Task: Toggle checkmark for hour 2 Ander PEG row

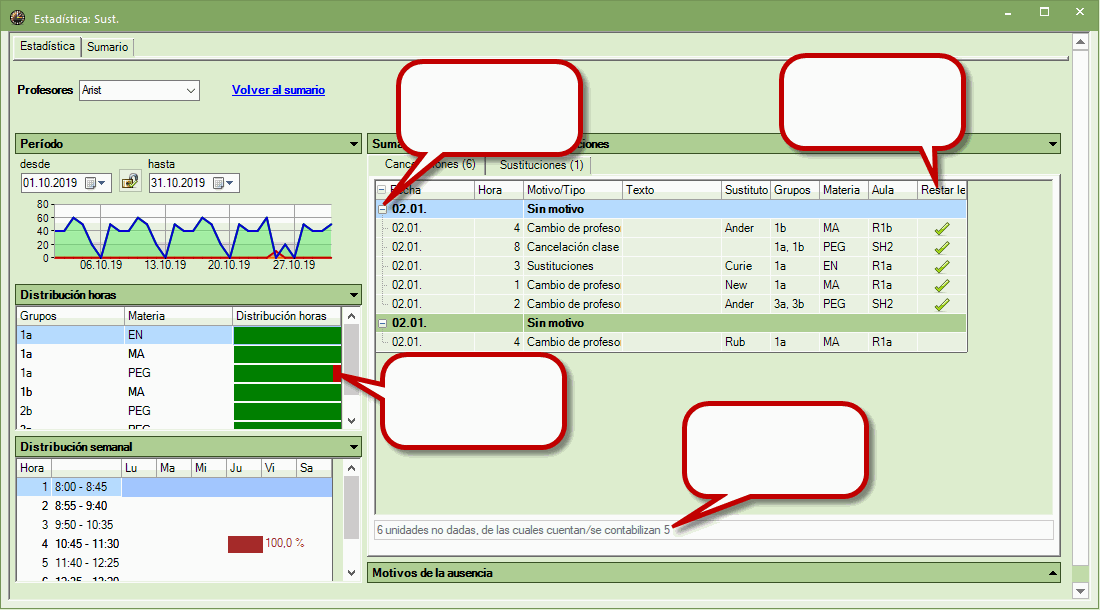Action: click(942, 304)
